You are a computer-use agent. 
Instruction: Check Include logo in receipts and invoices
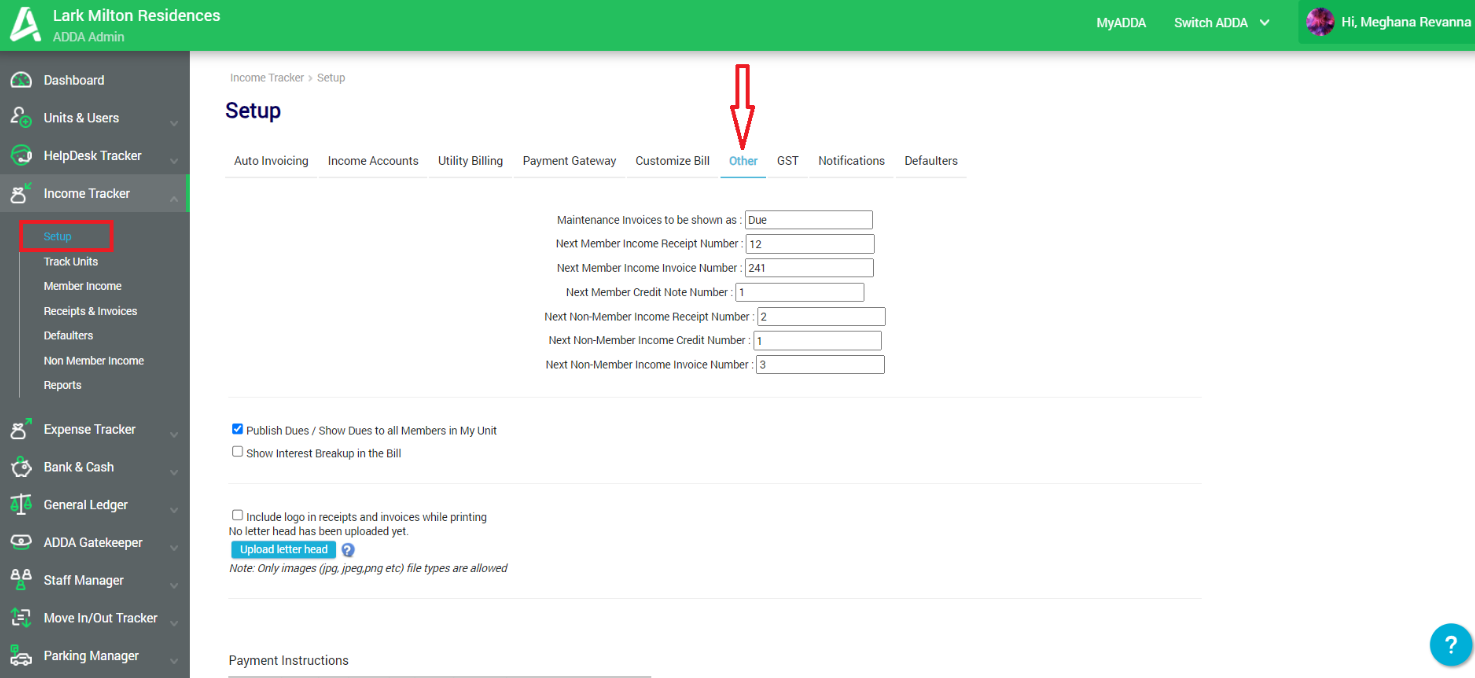pyautogui.click(x=238, y=516)
